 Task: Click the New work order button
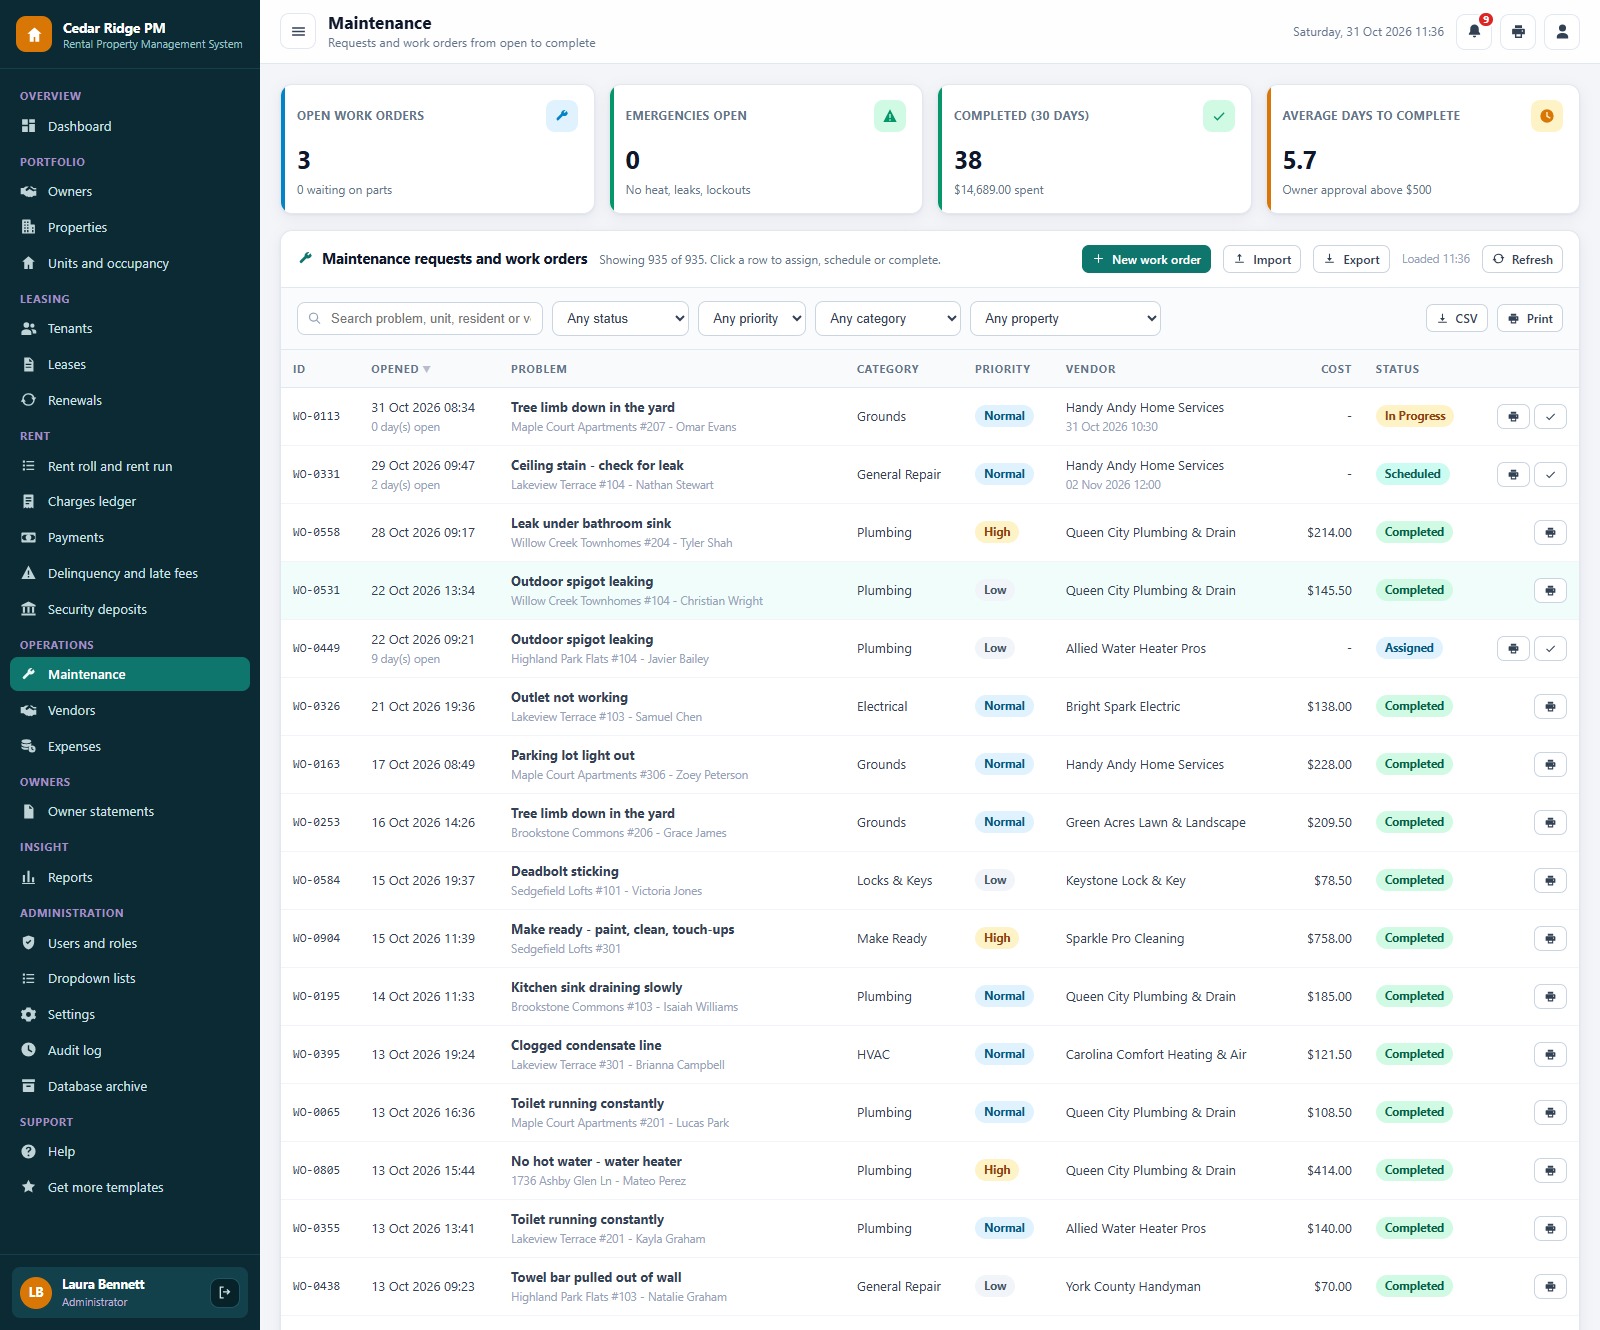1146,259
